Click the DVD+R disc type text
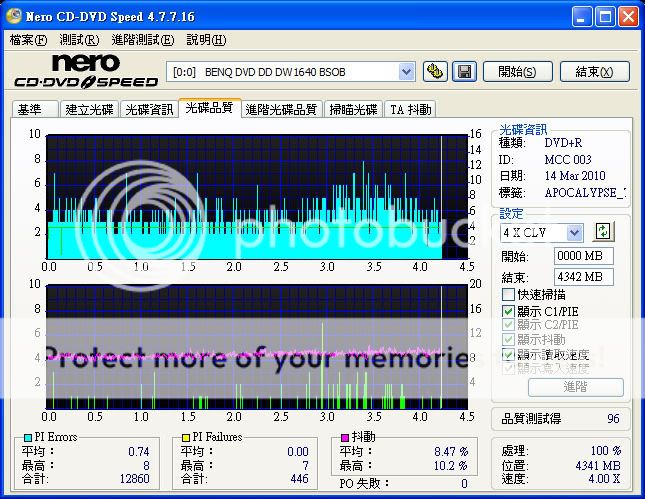 pyautogui.click(x=563, y=143)
